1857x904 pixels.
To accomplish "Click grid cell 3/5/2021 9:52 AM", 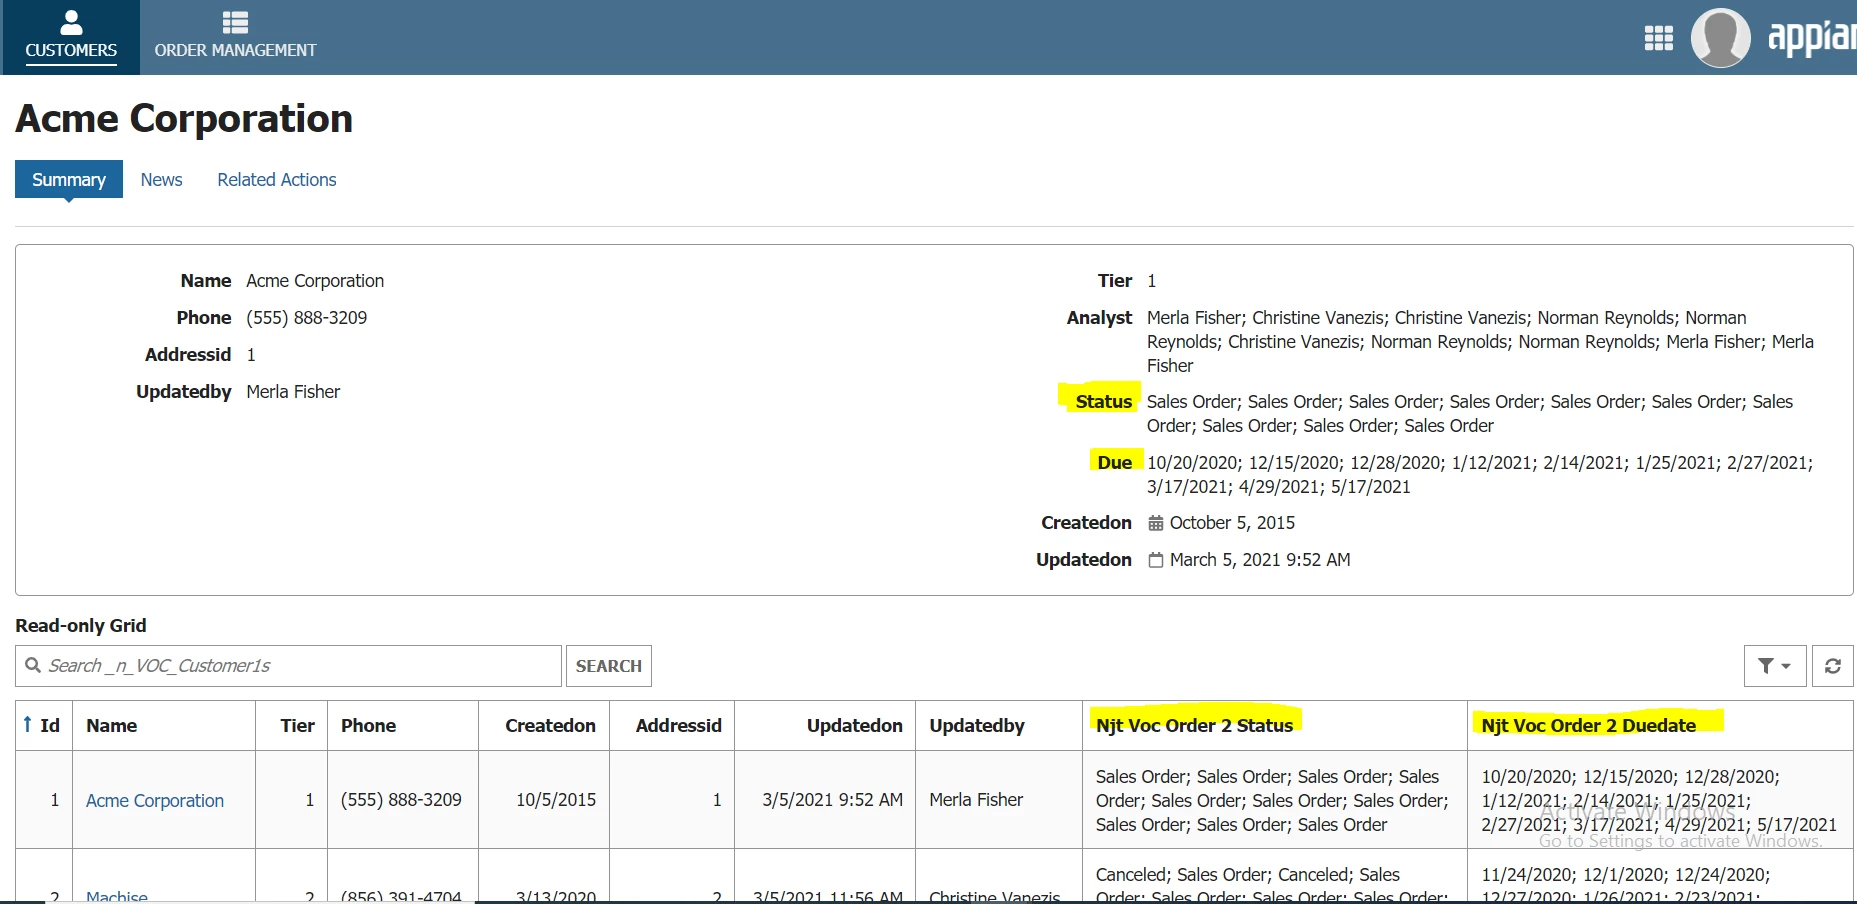I will click(x=832, y=800).
